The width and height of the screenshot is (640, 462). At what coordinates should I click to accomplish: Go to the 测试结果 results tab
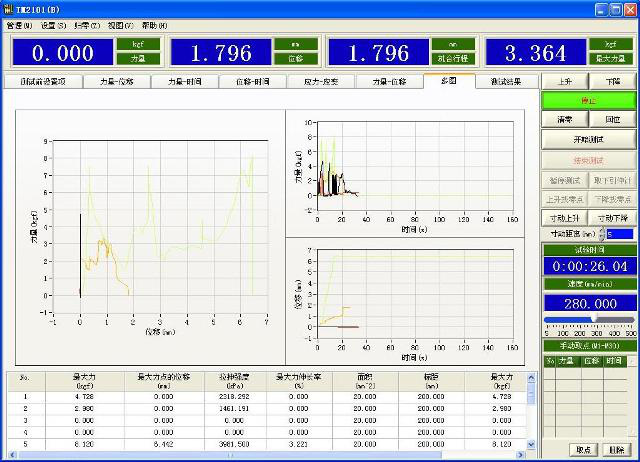[x=504, y=82]
